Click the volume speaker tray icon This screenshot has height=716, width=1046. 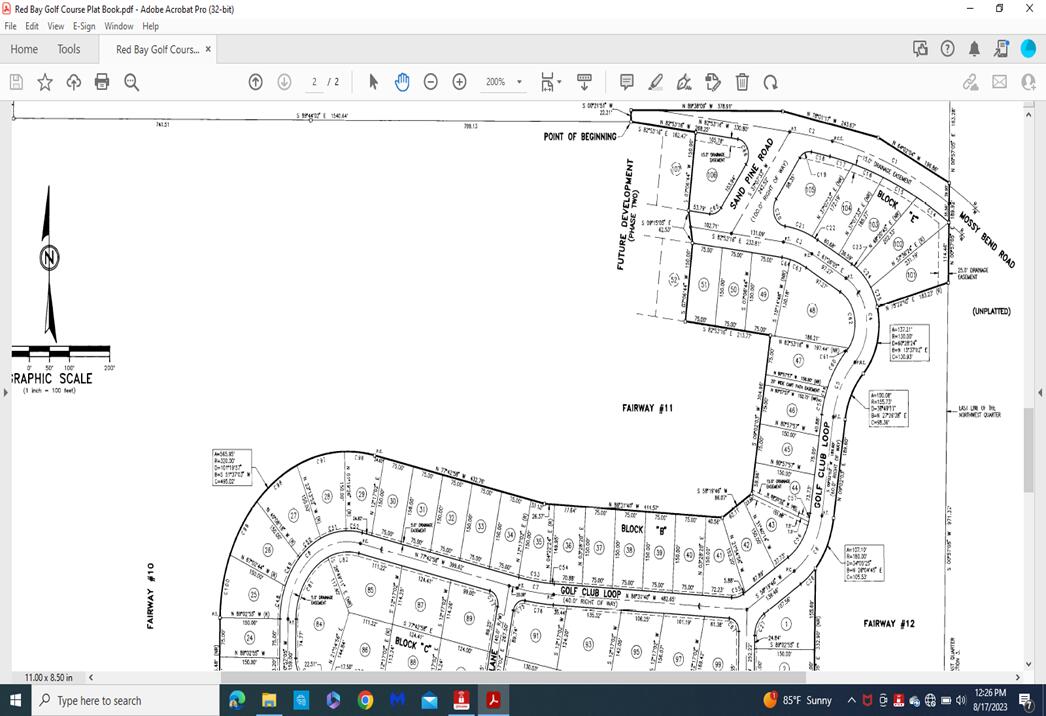[x=961, y=700]
